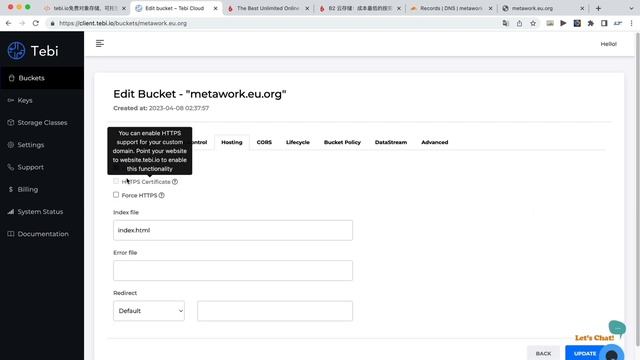The image size is (640, 360).
Task: Open Storage Classes in the sidebar
Action: pyautogui.click(x=42, y=122)
